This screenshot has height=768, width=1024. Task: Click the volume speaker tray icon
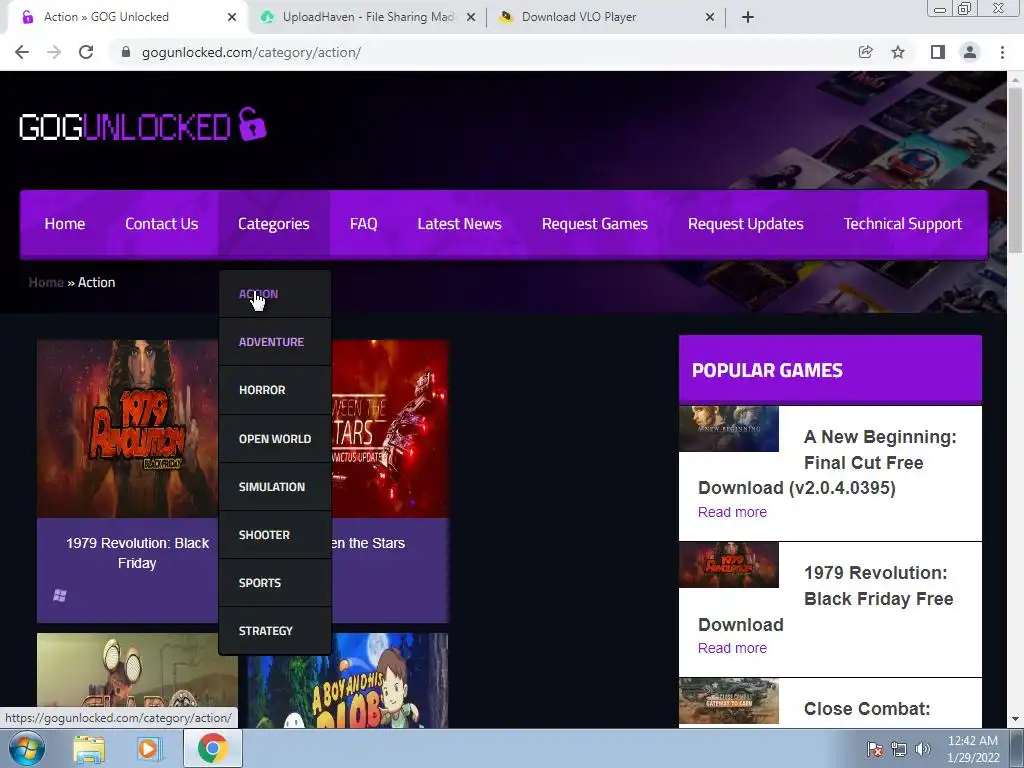tap(923, 749)
